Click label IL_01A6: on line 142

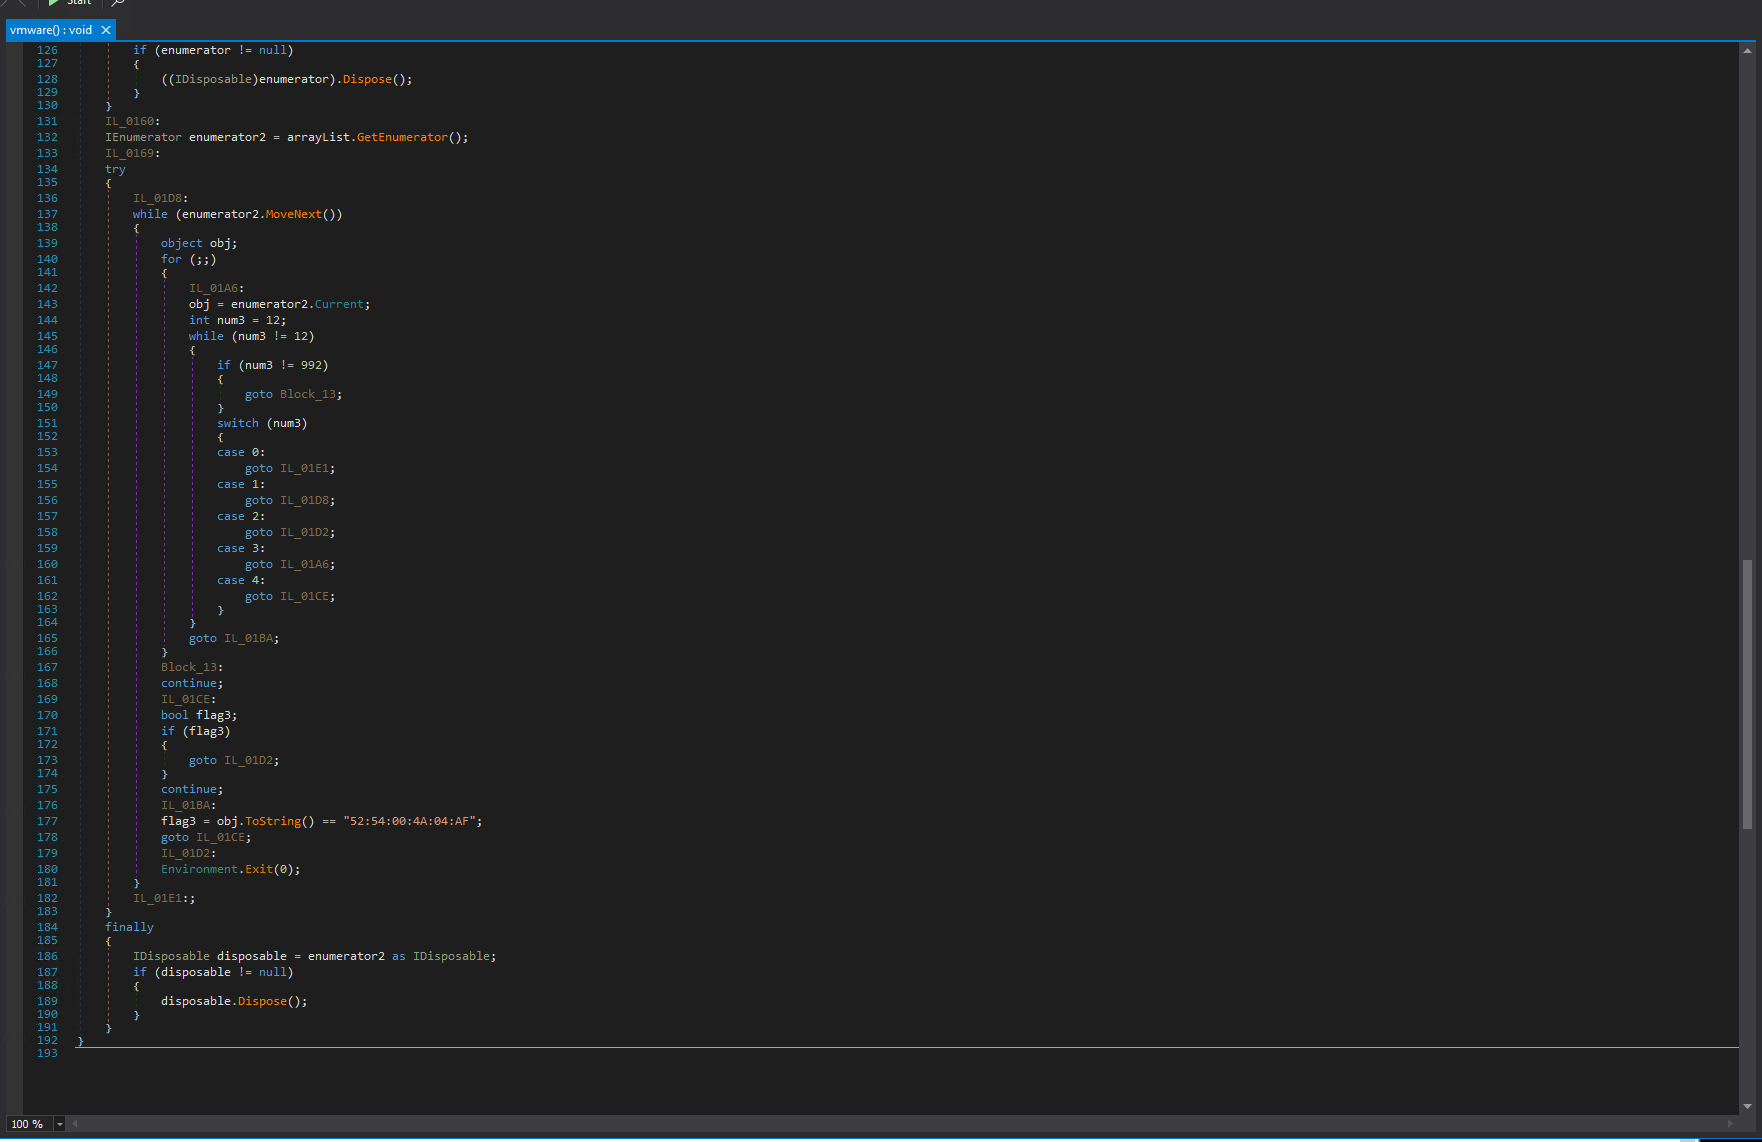pyautogui.click(x=217, y=288)
